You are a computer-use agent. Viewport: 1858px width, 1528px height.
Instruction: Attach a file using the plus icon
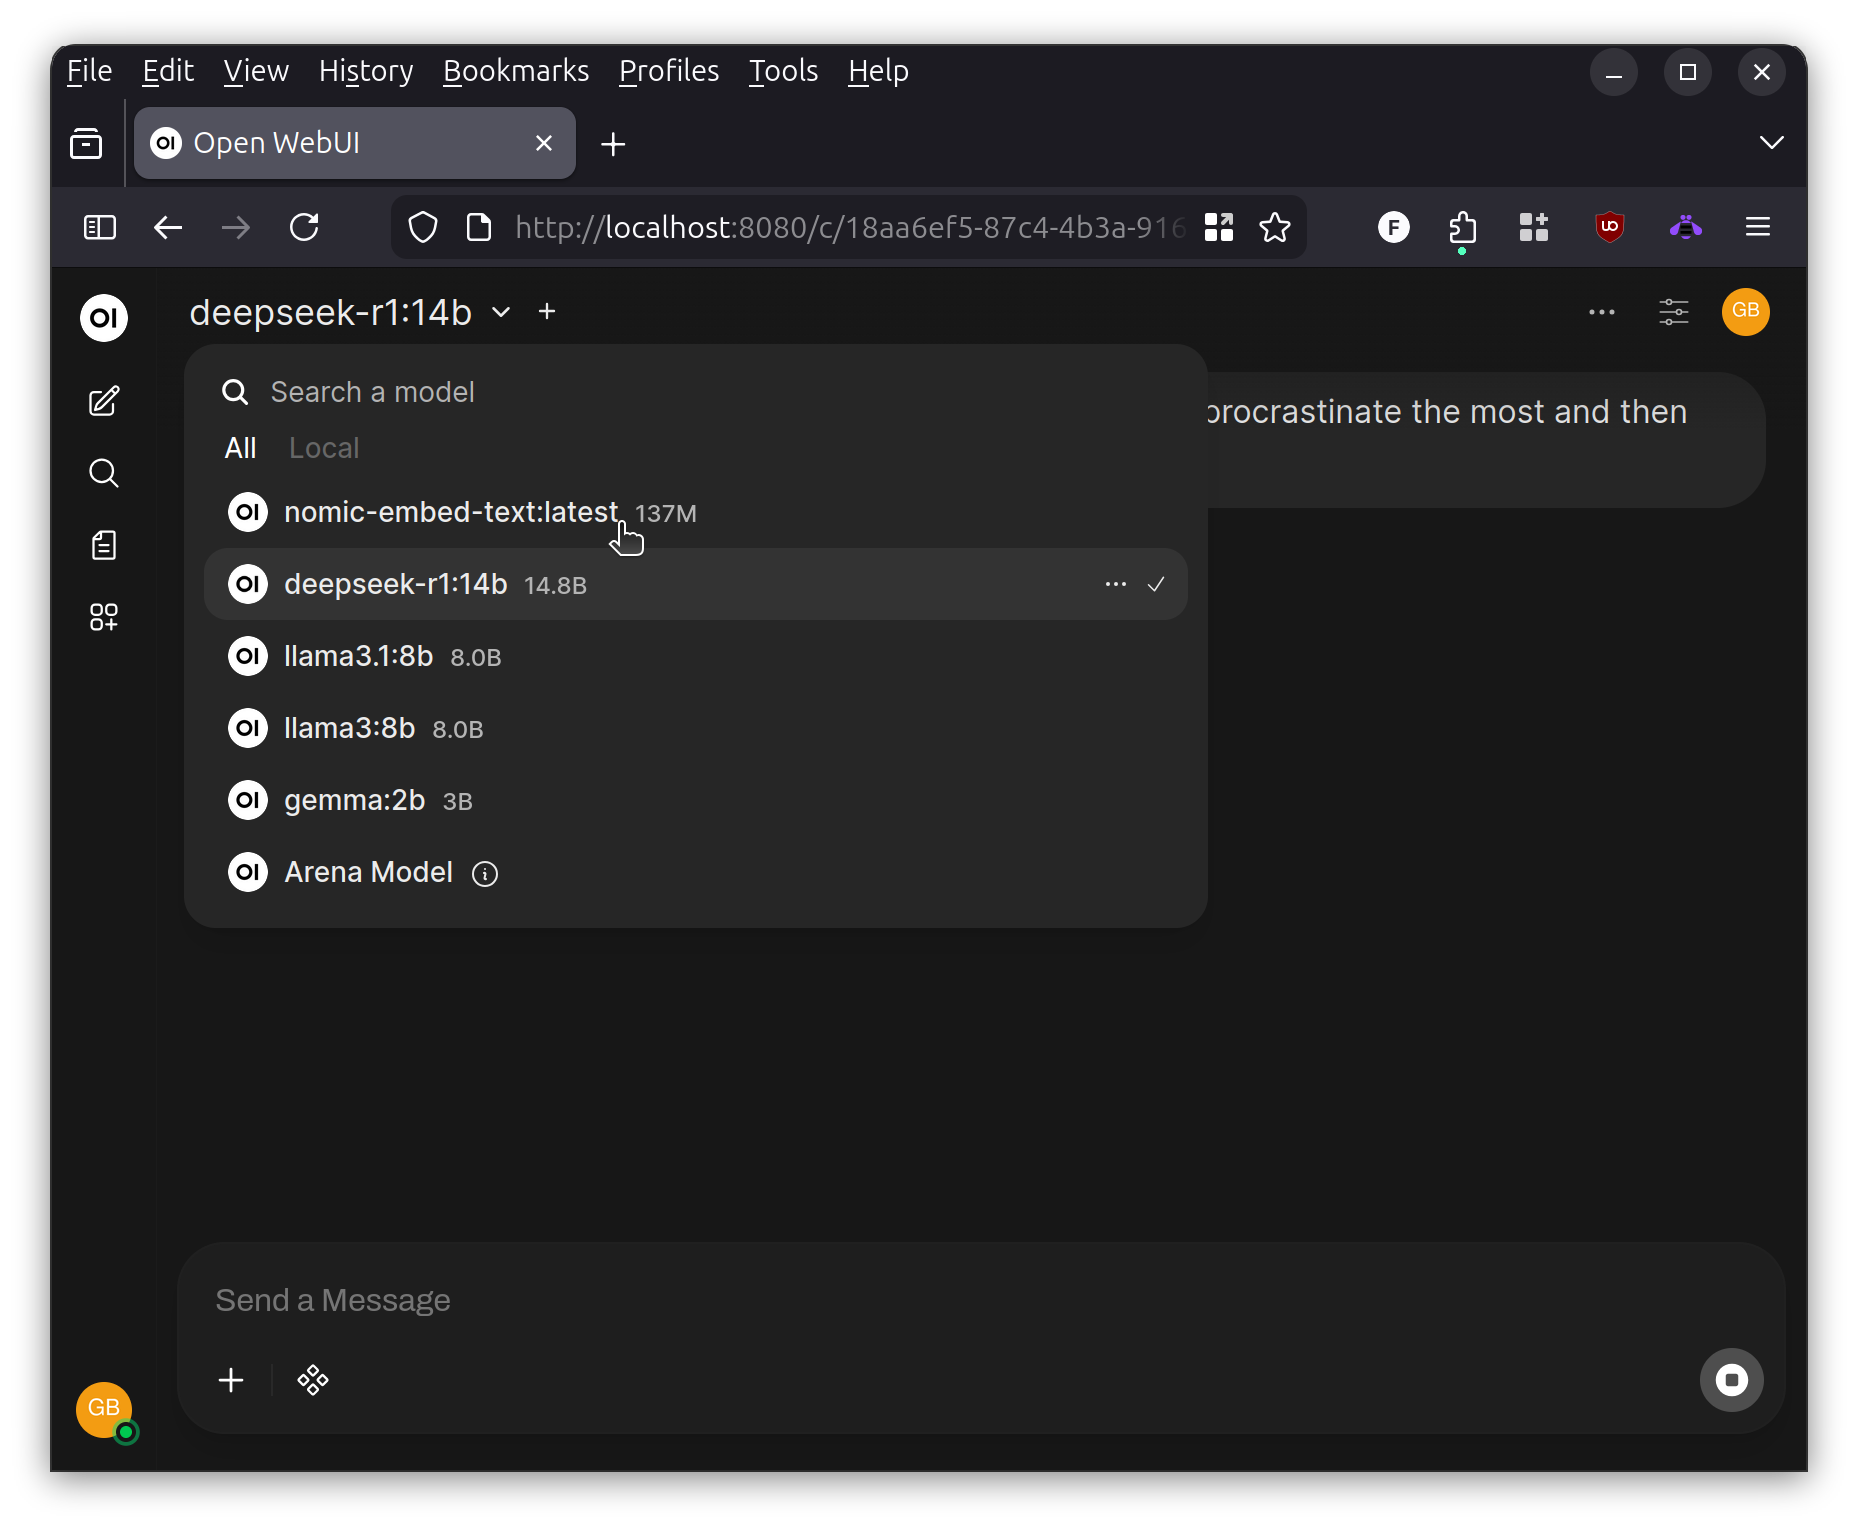click(x=231, y=1380)
